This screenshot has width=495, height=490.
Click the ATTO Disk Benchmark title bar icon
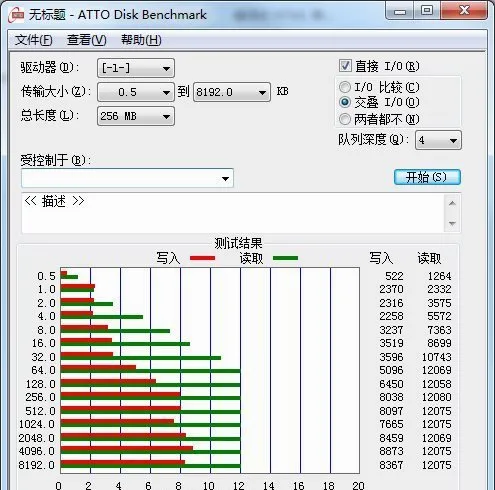coord(16,14)
